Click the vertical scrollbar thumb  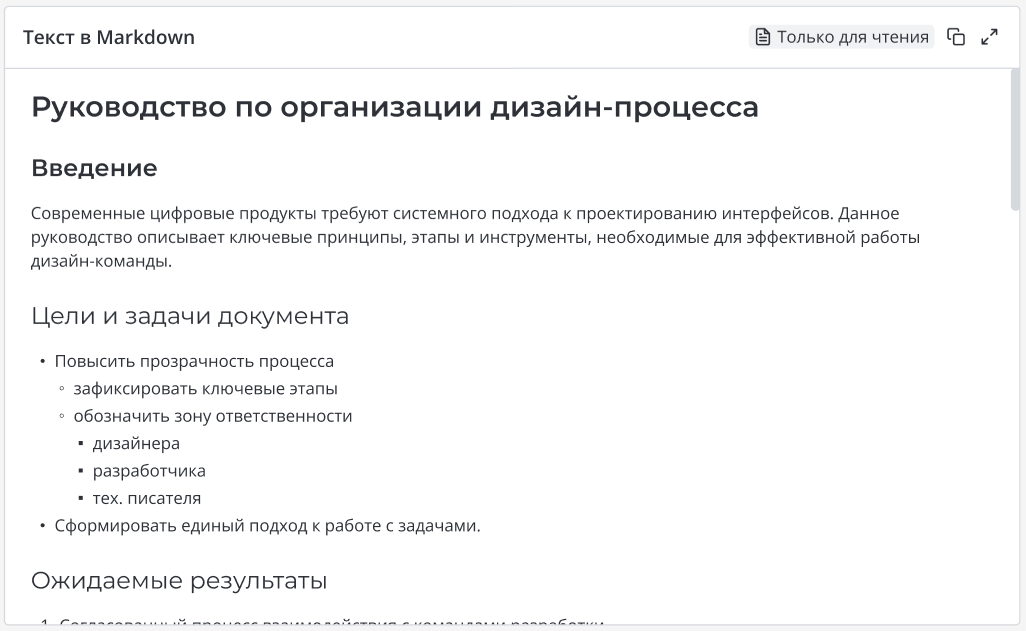[x=1016, y=140]
